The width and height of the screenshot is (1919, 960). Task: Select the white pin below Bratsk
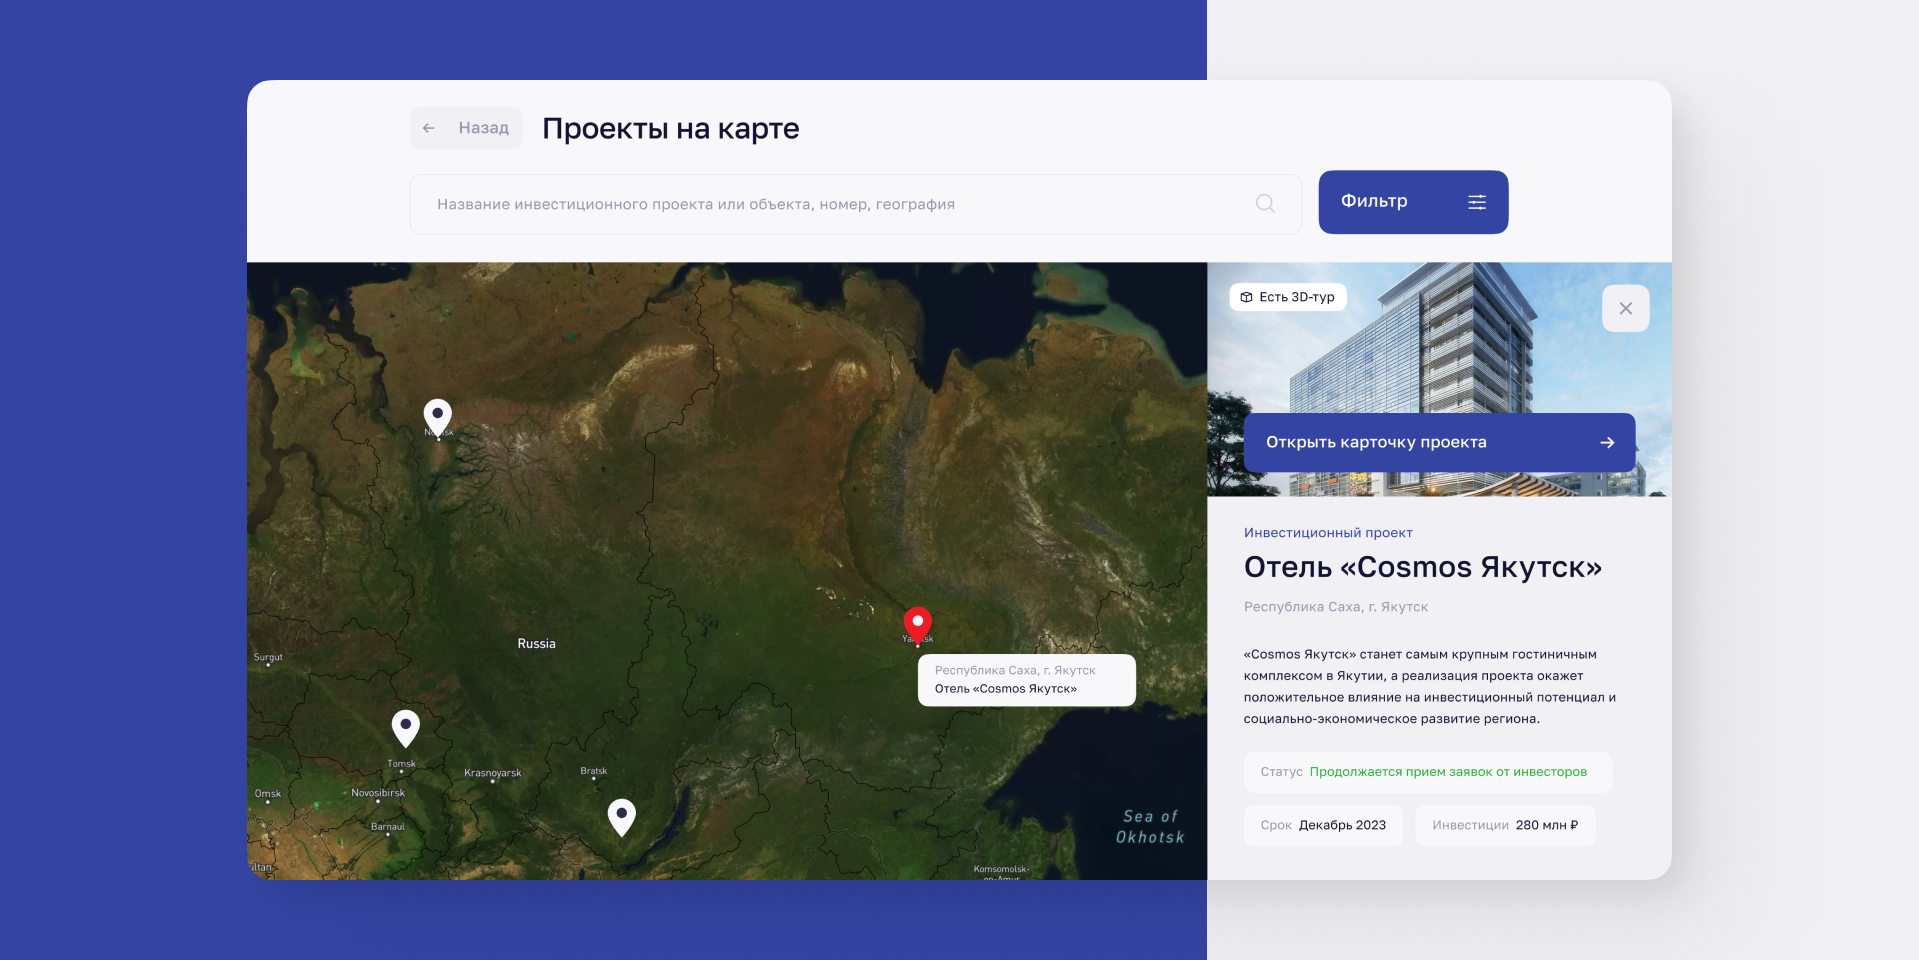pyautogui.click(x=622, y=817)
